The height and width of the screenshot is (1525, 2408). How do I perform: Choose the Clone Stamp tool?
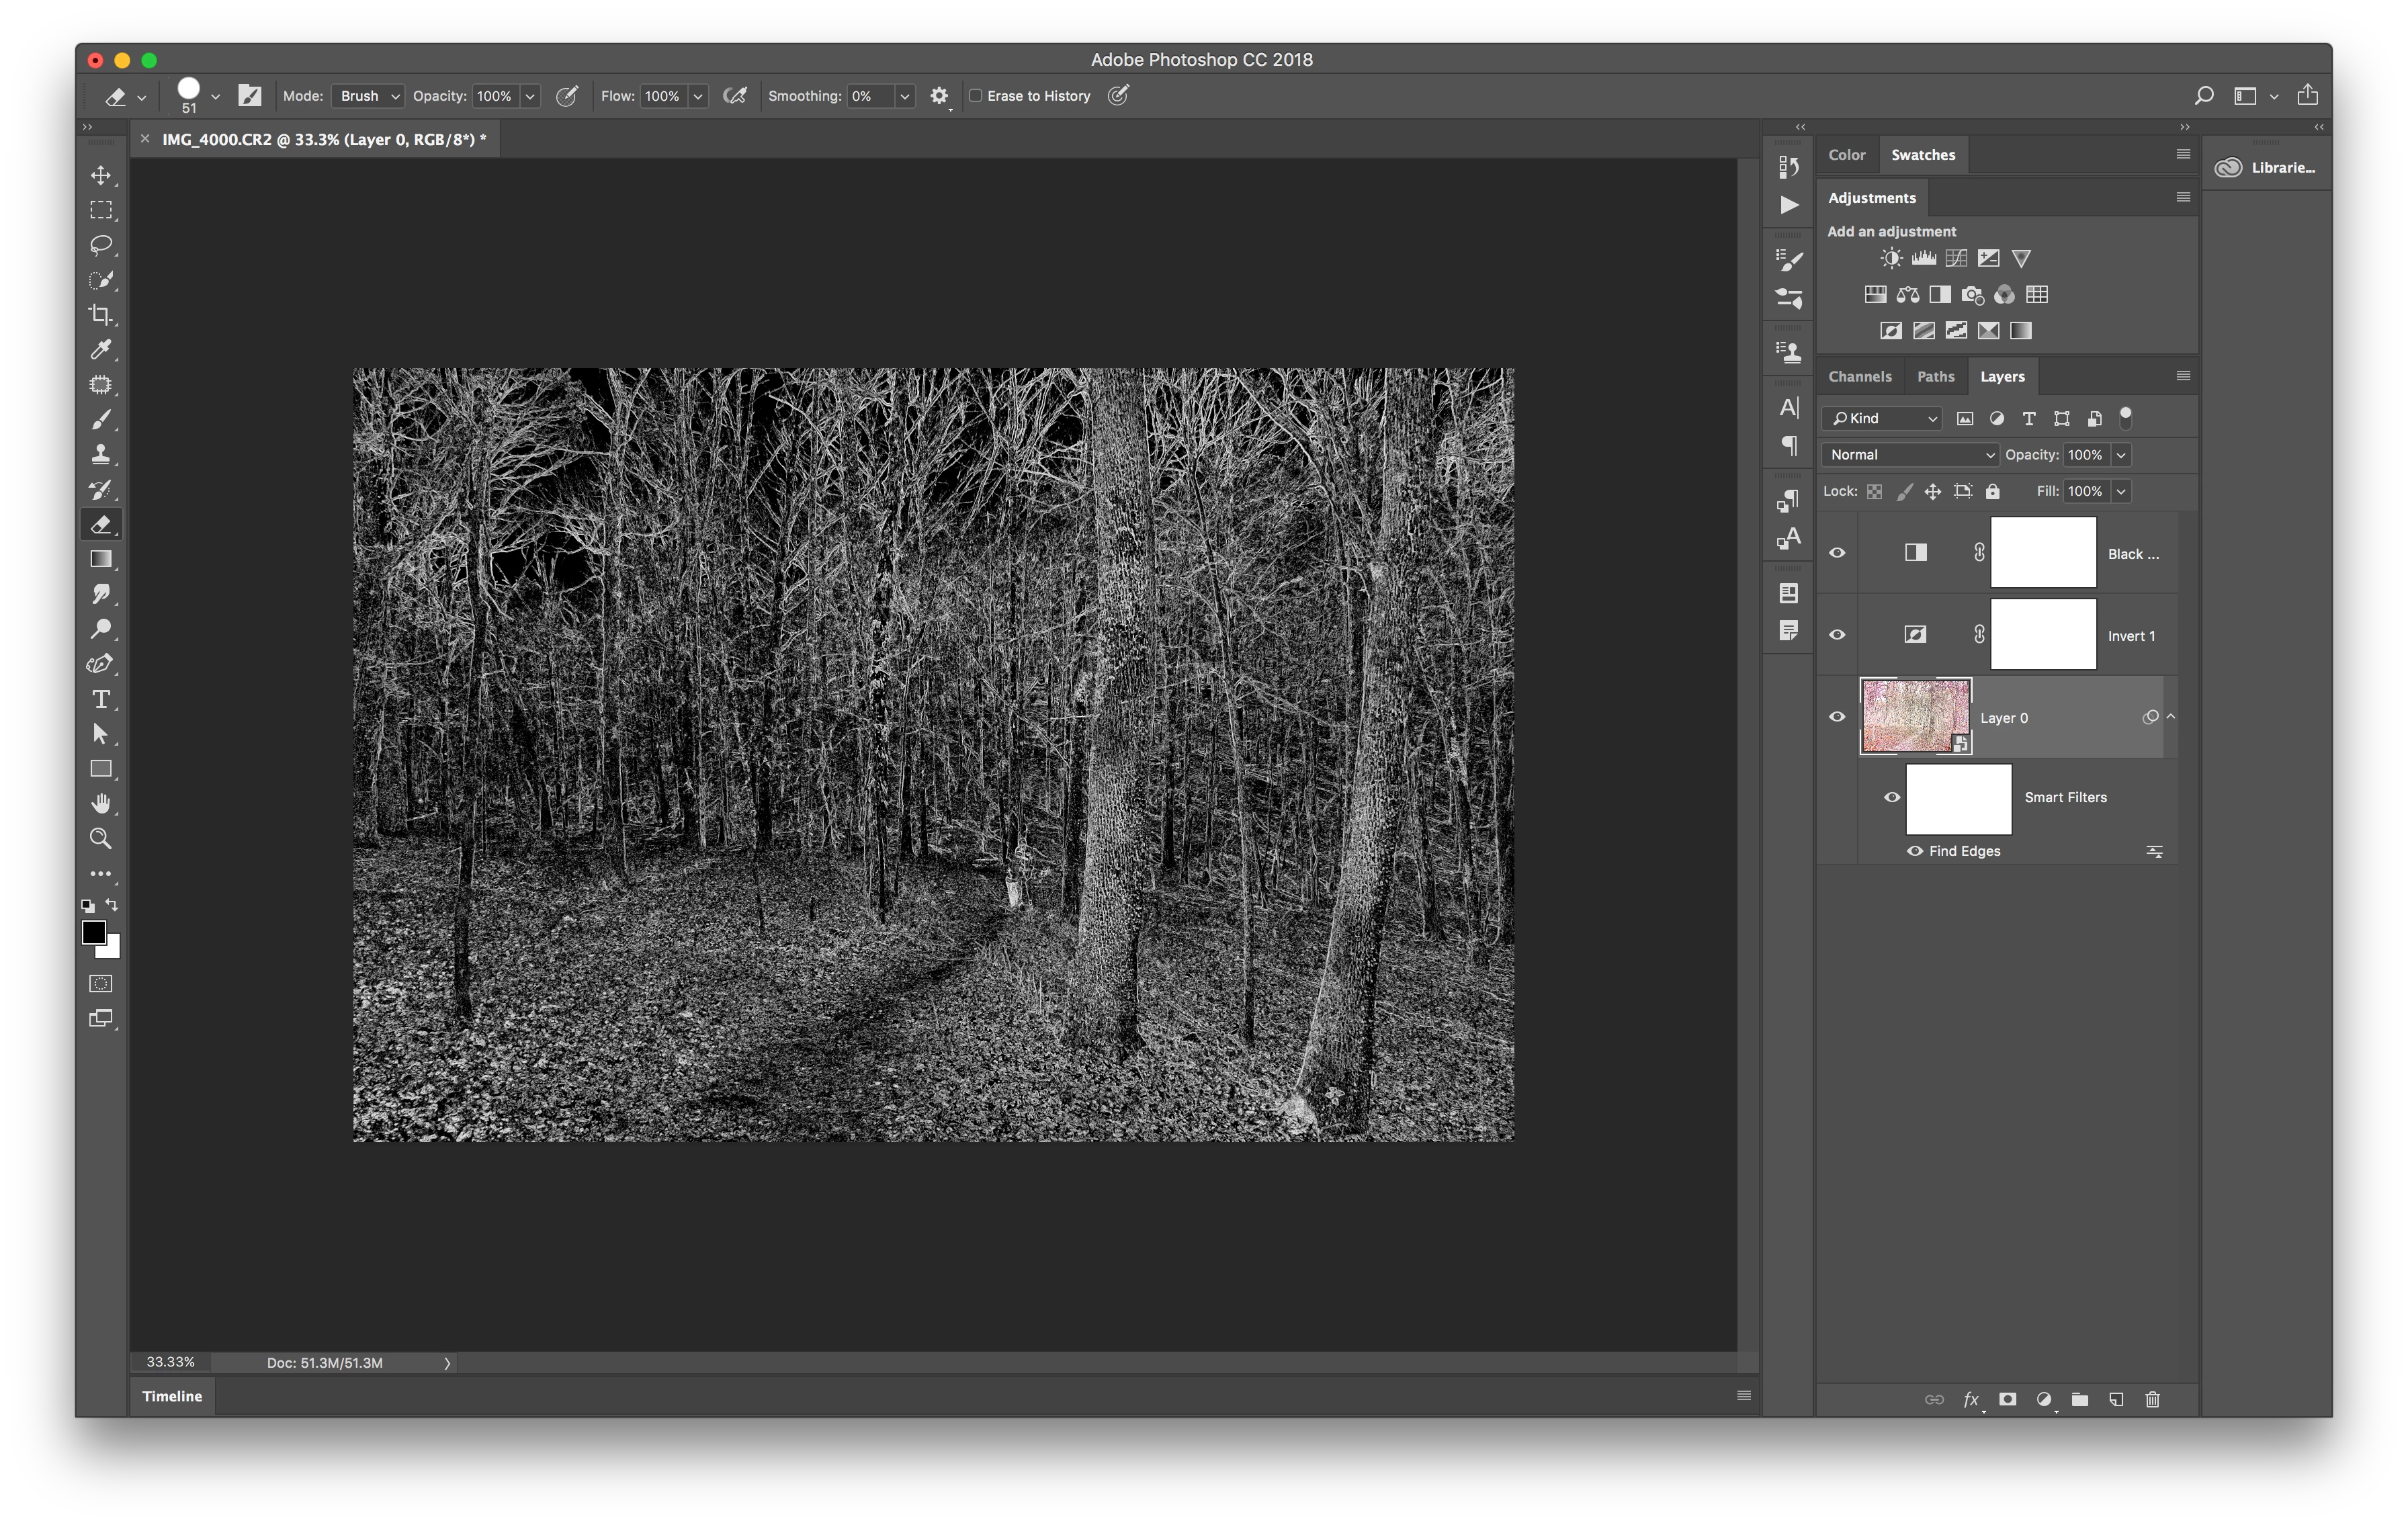tap(101, 455)
